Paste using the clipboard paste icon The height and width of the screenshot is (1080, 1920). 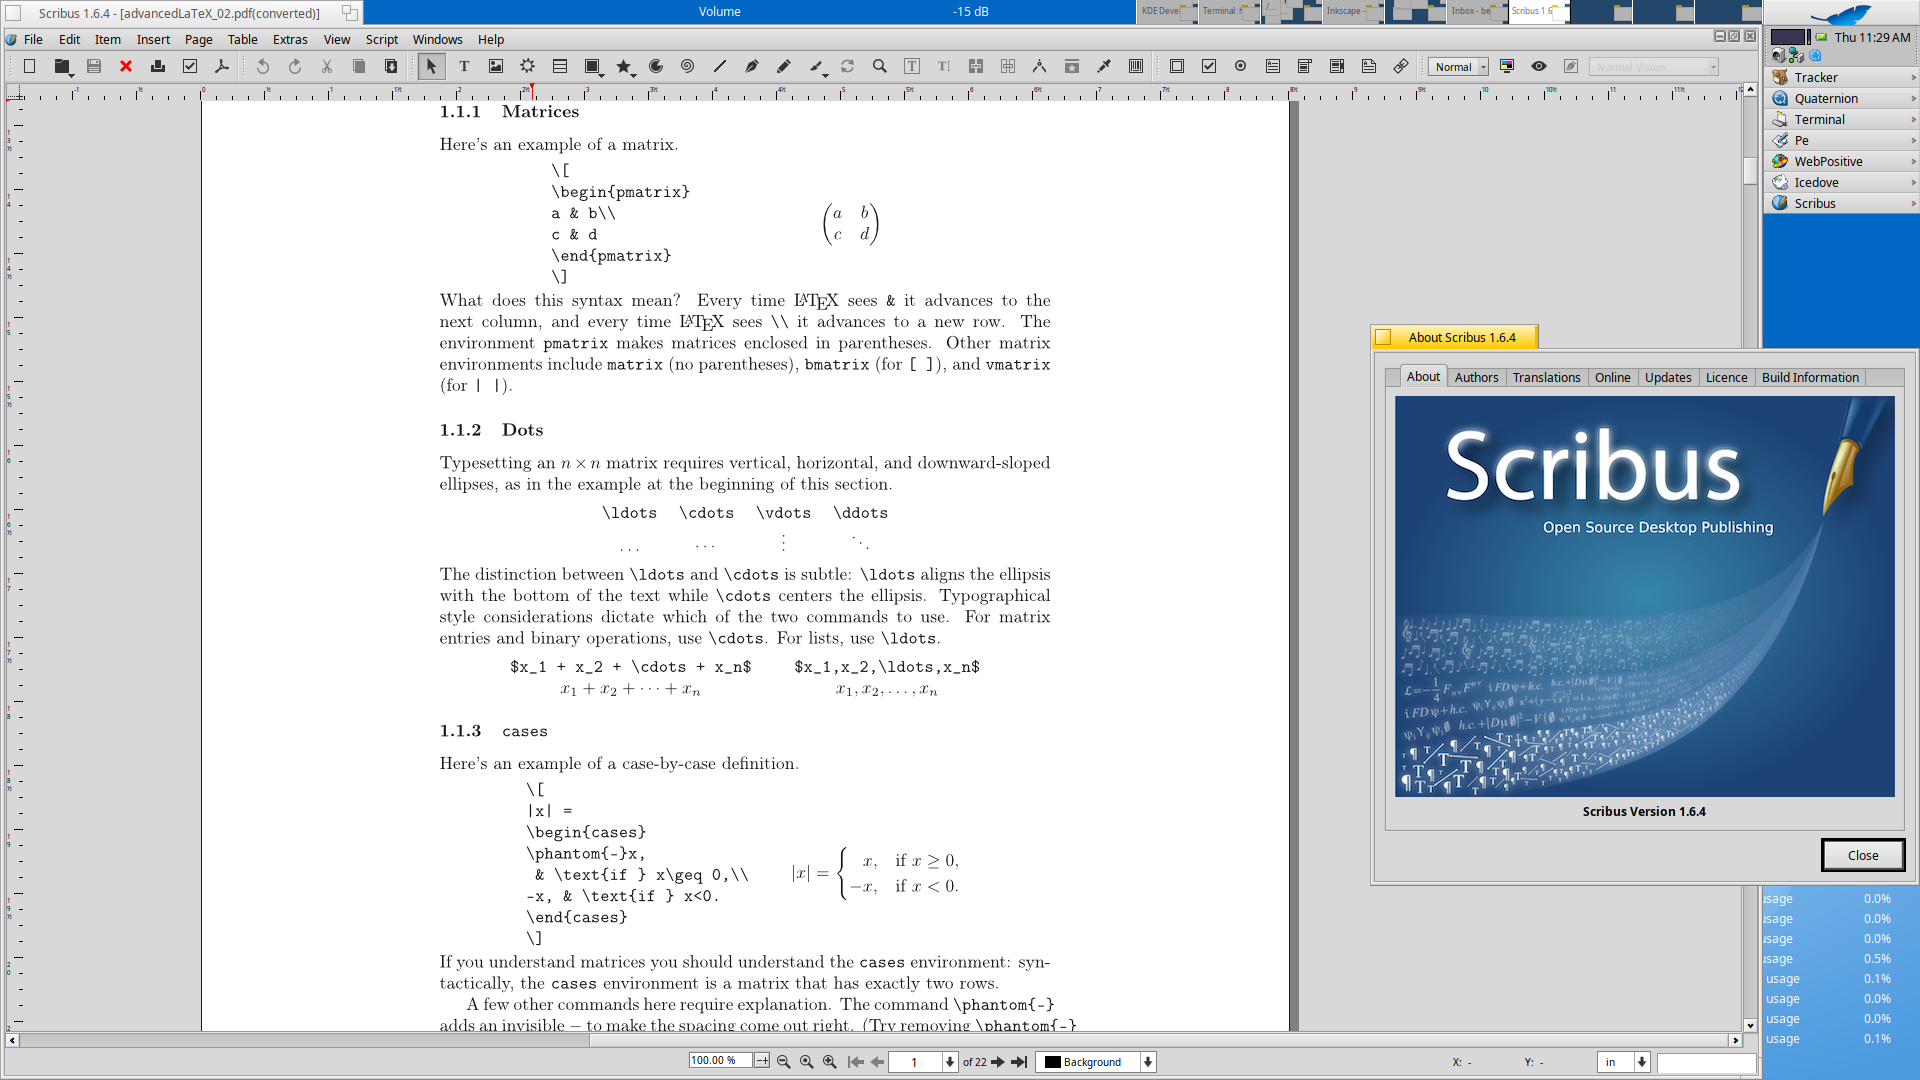391,66
